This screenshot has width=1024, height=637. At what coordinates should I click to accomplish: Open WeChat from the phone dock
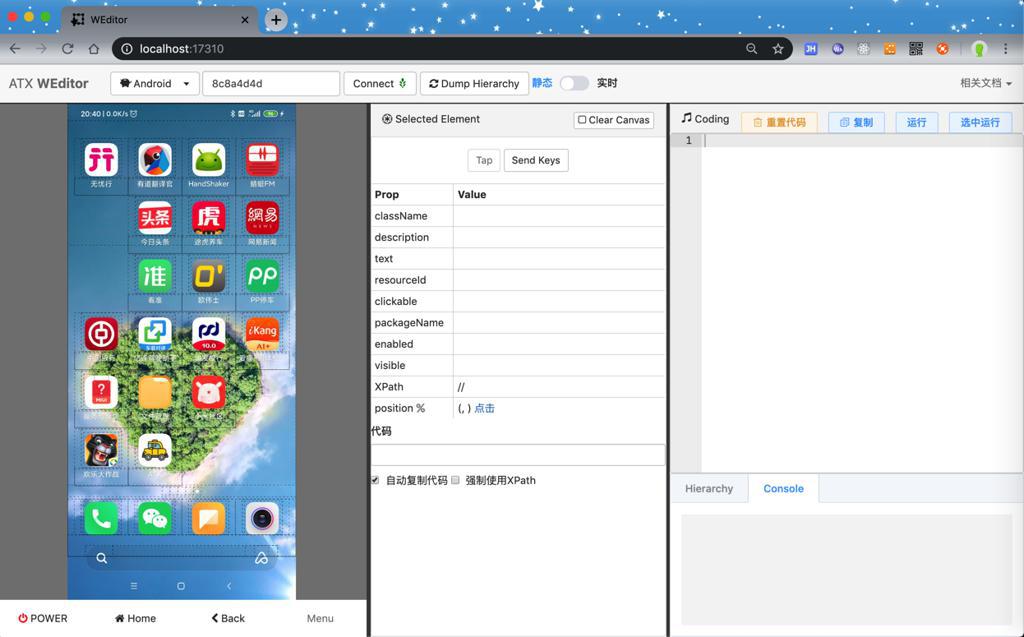tap(155, 519)
